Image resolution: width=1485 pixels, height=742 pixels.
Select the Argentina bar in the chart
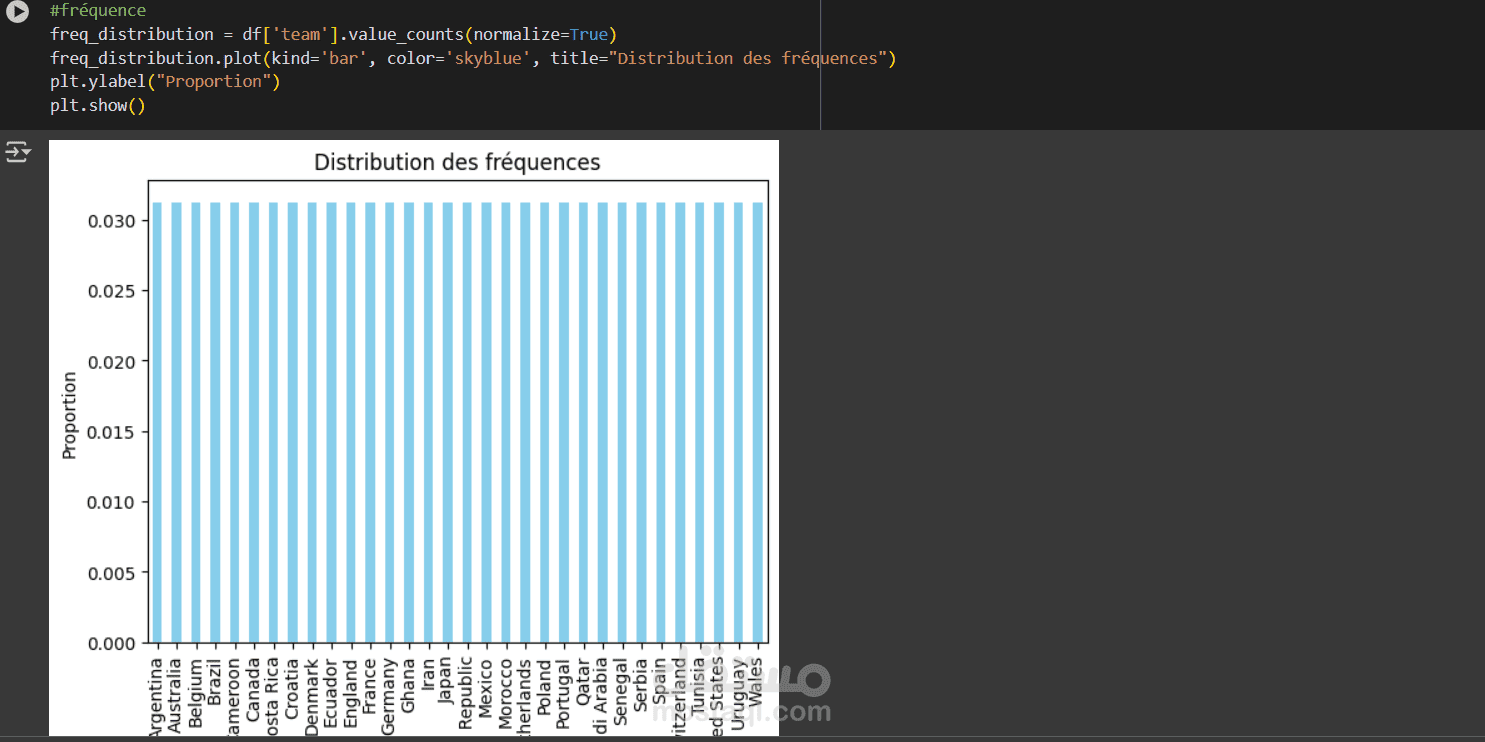coord(158,422)
